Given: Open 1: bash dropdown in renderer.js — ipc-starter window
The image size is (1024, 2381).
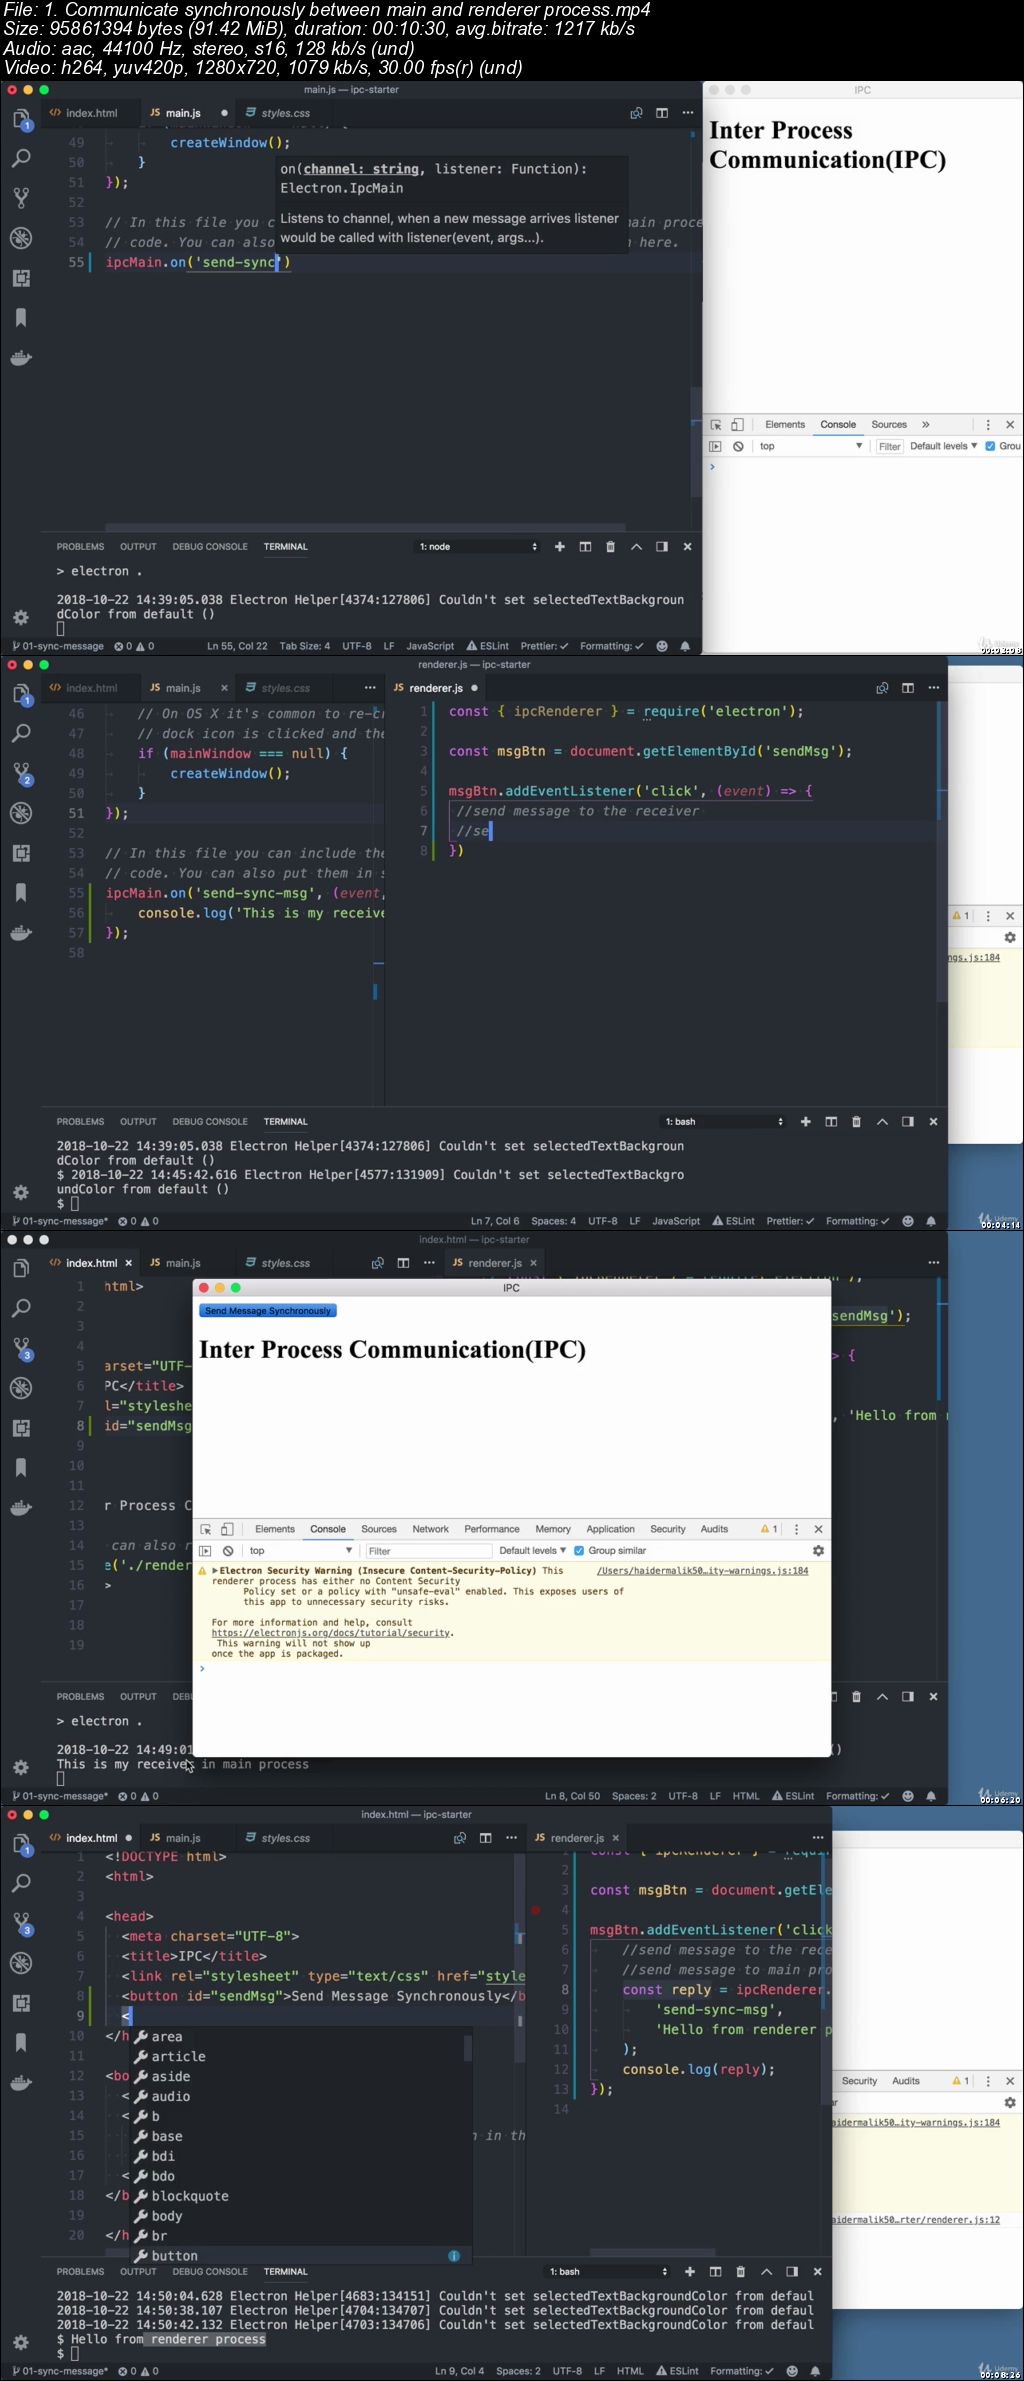Looking at the screenshot, I should point(724,1122).
